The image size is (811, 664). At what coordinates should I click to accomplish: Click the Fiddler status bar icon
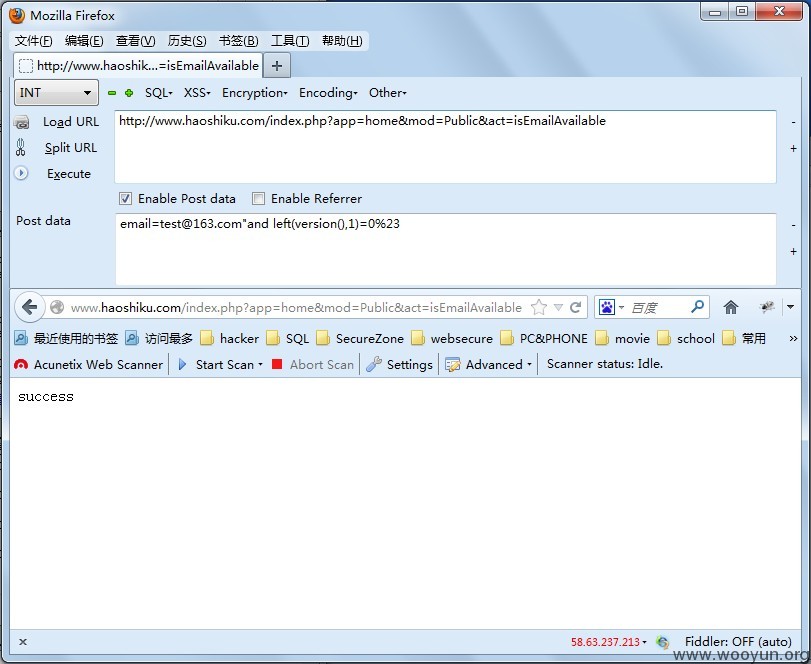[x=663, y=642]
